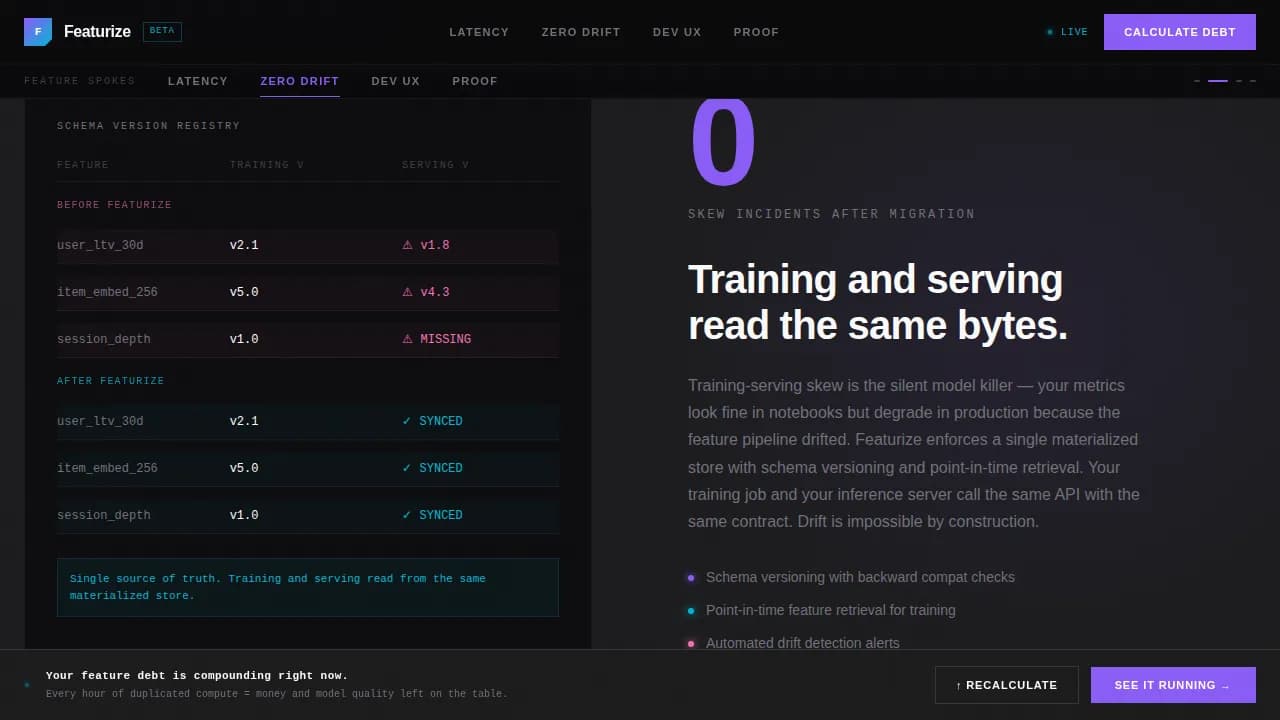Image resolution: width=1280 pixels, height=720 pixels.
Task: Click the checkmark in the user_ltv_30d SYNCED row
Action: 406,421
